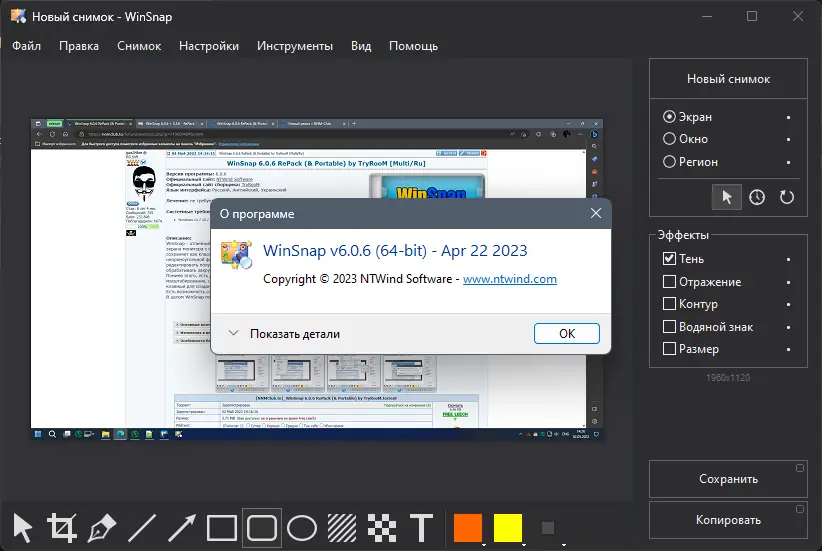Select the Окно capture mode

pos(686,139)
